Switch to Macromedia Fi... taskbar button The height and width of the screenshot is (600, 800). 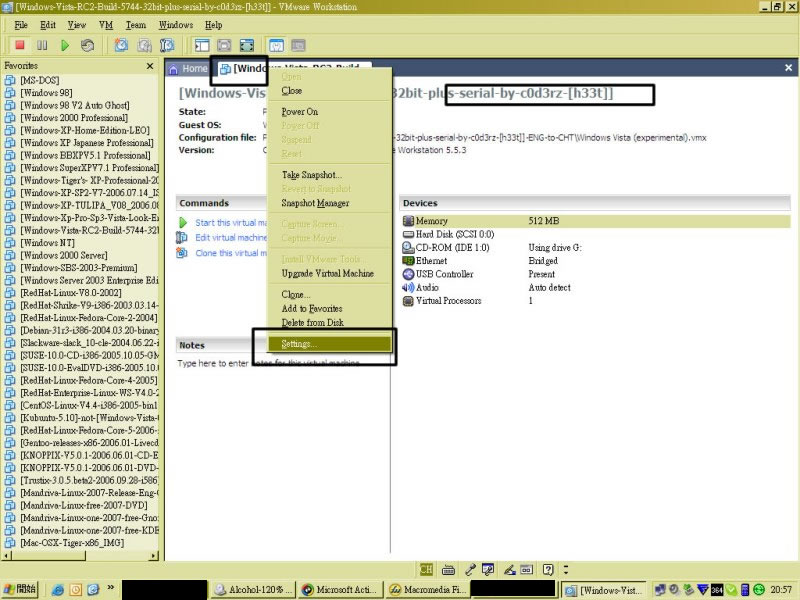(x=428, y=590)
